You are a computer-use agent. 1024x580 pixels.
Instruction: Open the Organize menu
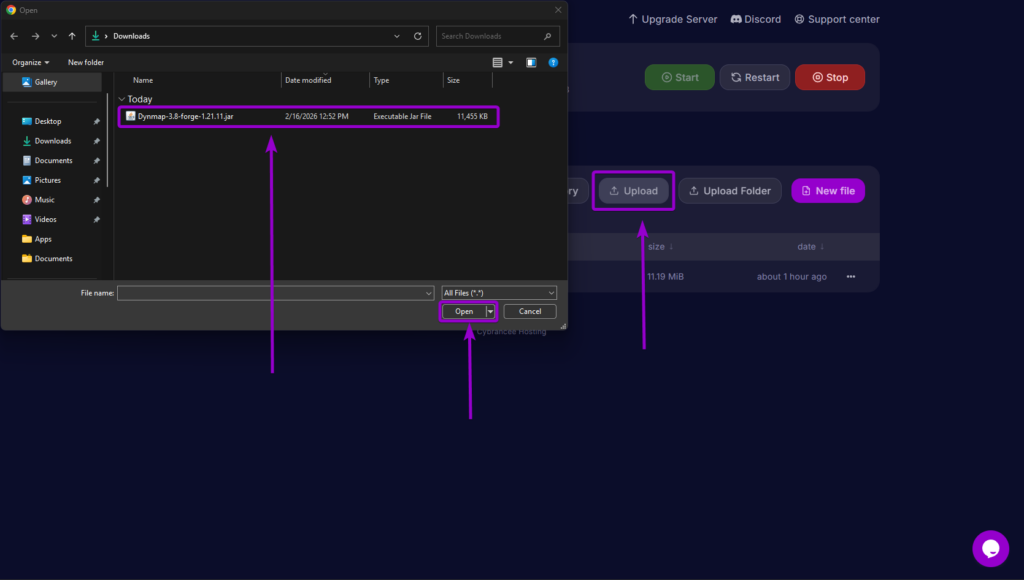tap(30, 62)
